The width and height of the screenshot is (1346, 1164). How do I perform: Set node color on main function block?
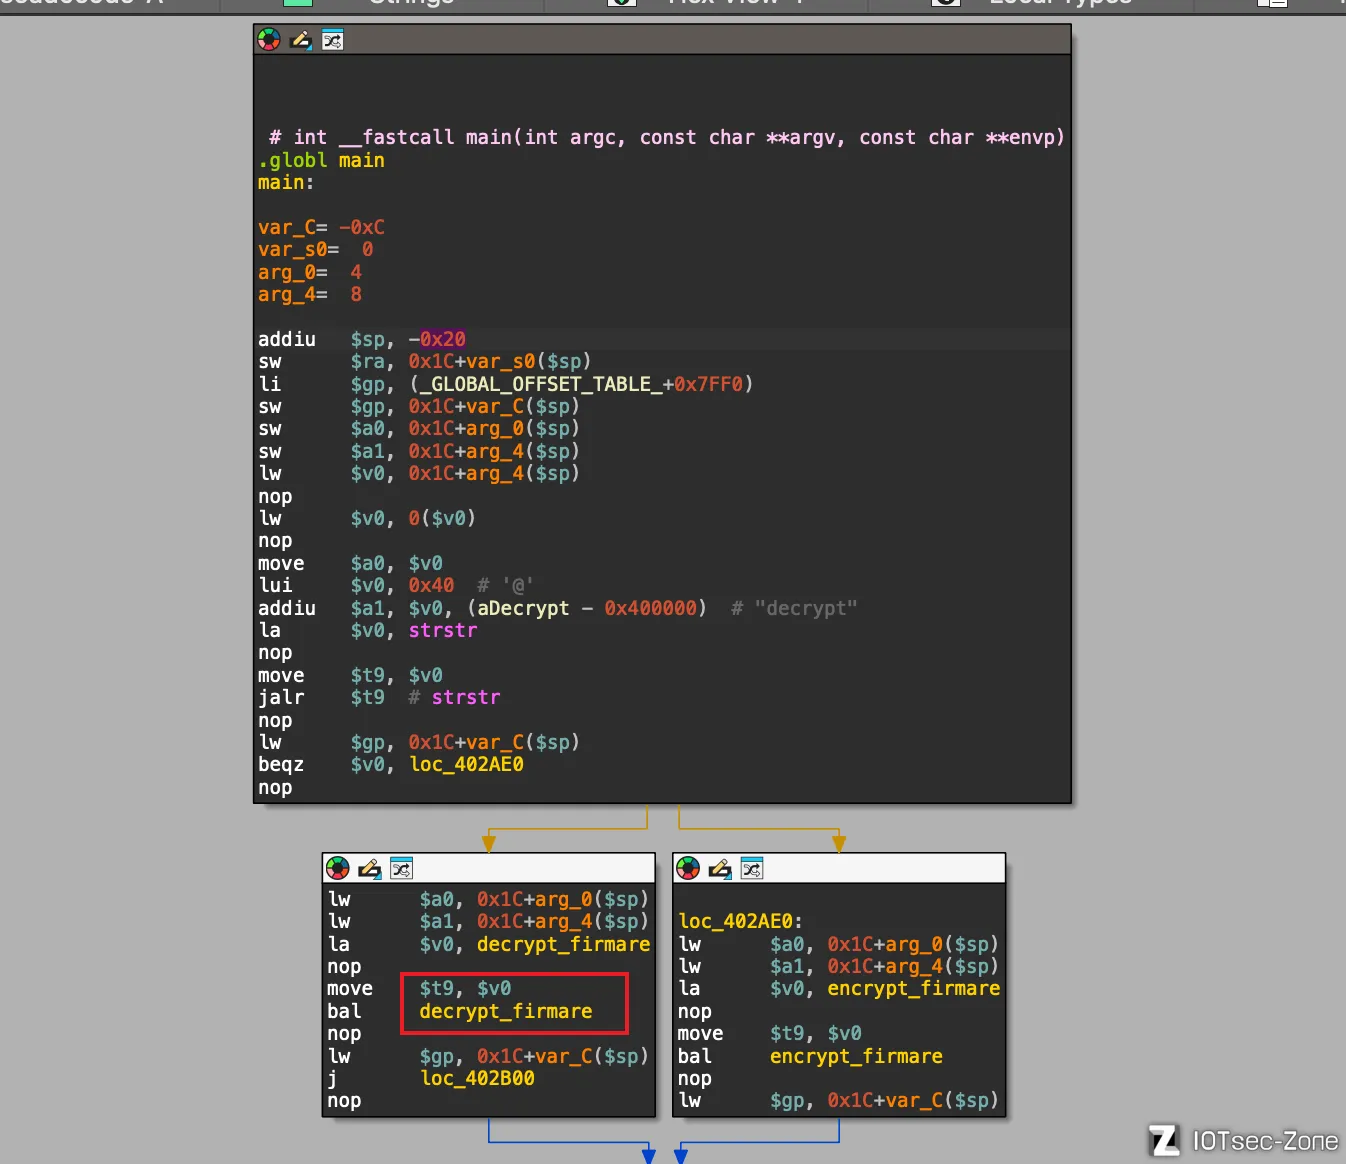[269, 40]
